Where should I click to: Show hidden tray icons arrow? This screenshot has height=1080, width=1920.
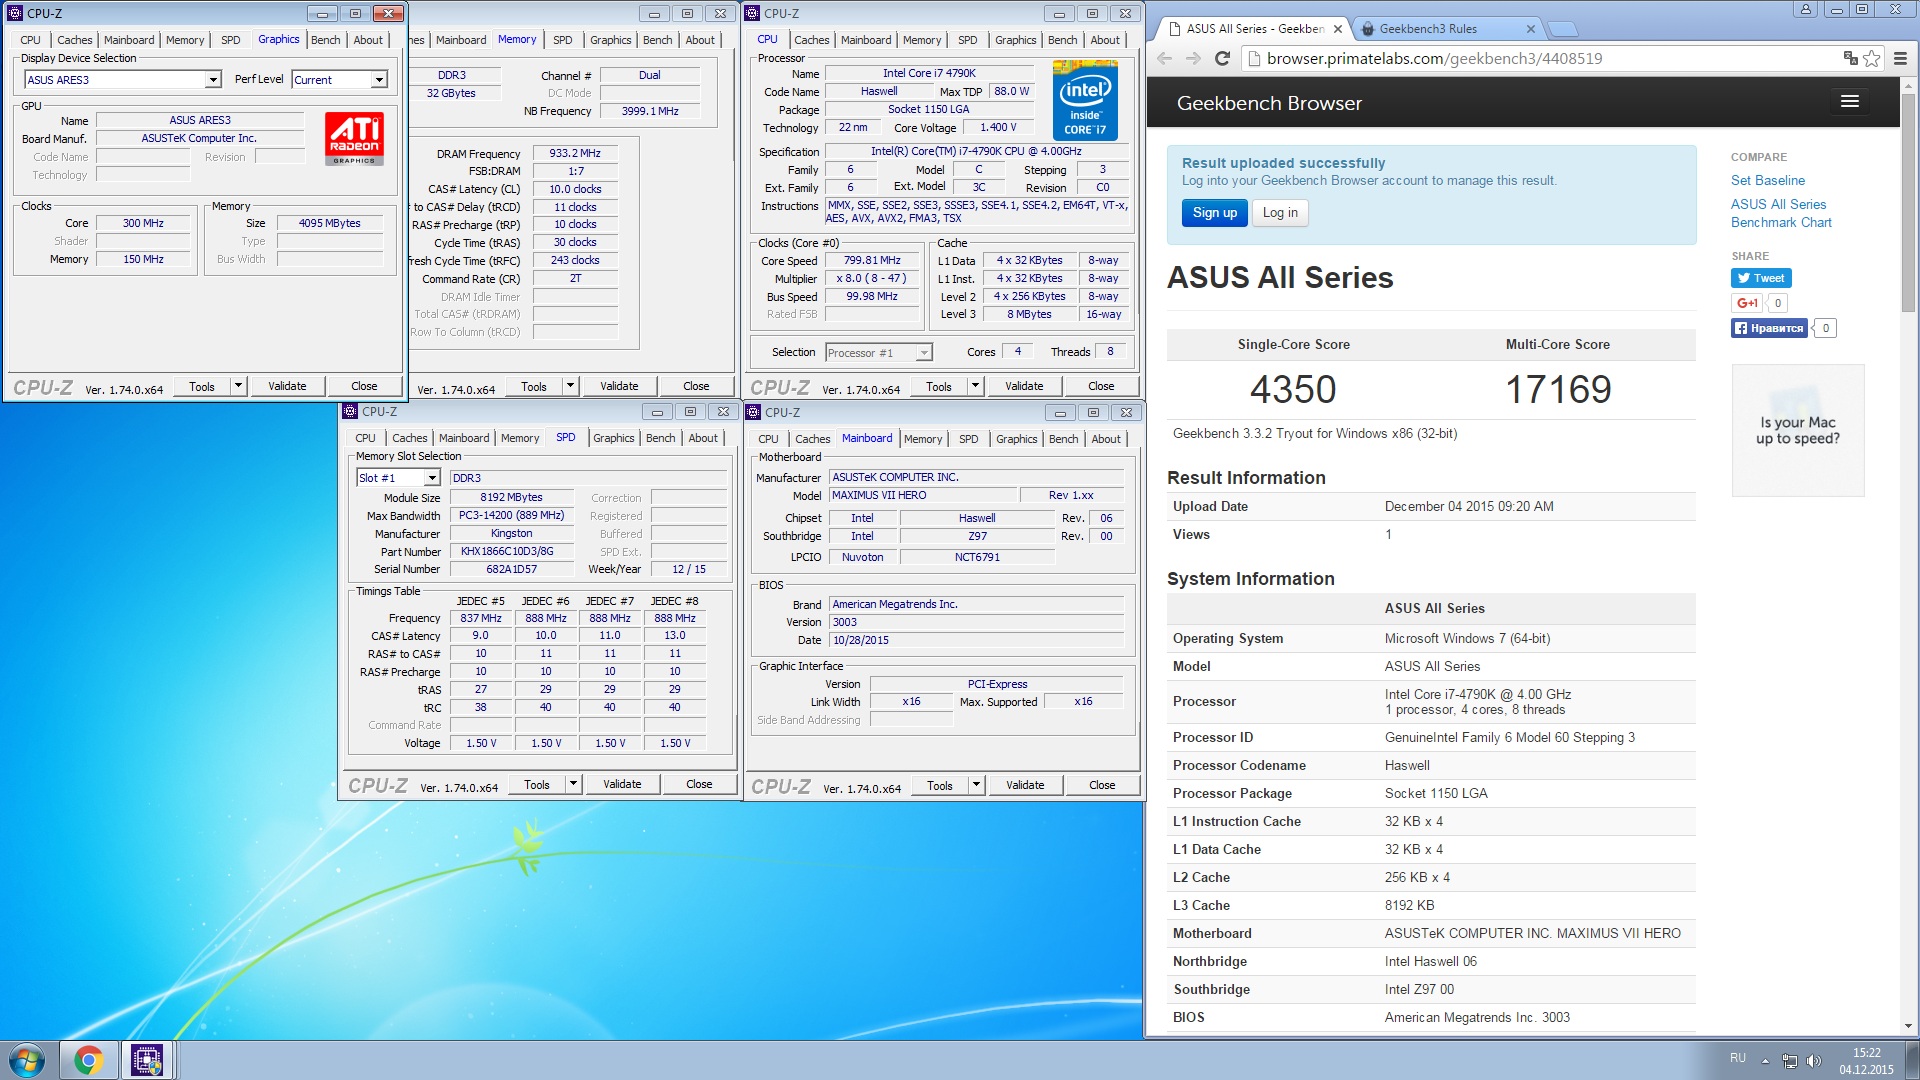pos(1765,1060)
